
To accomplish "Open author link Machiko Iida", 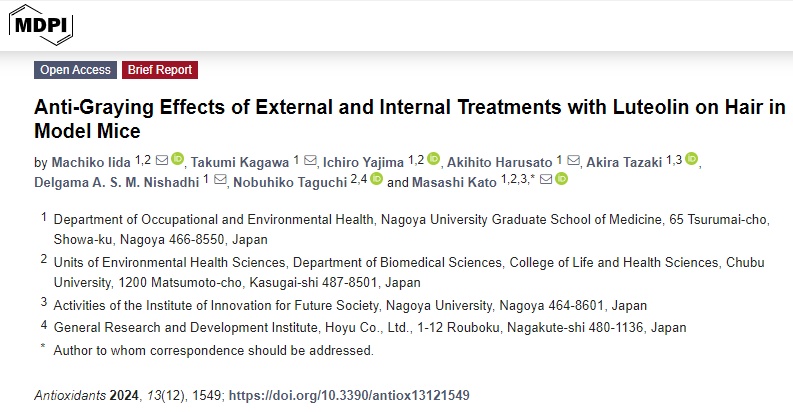I will point(91,162).
